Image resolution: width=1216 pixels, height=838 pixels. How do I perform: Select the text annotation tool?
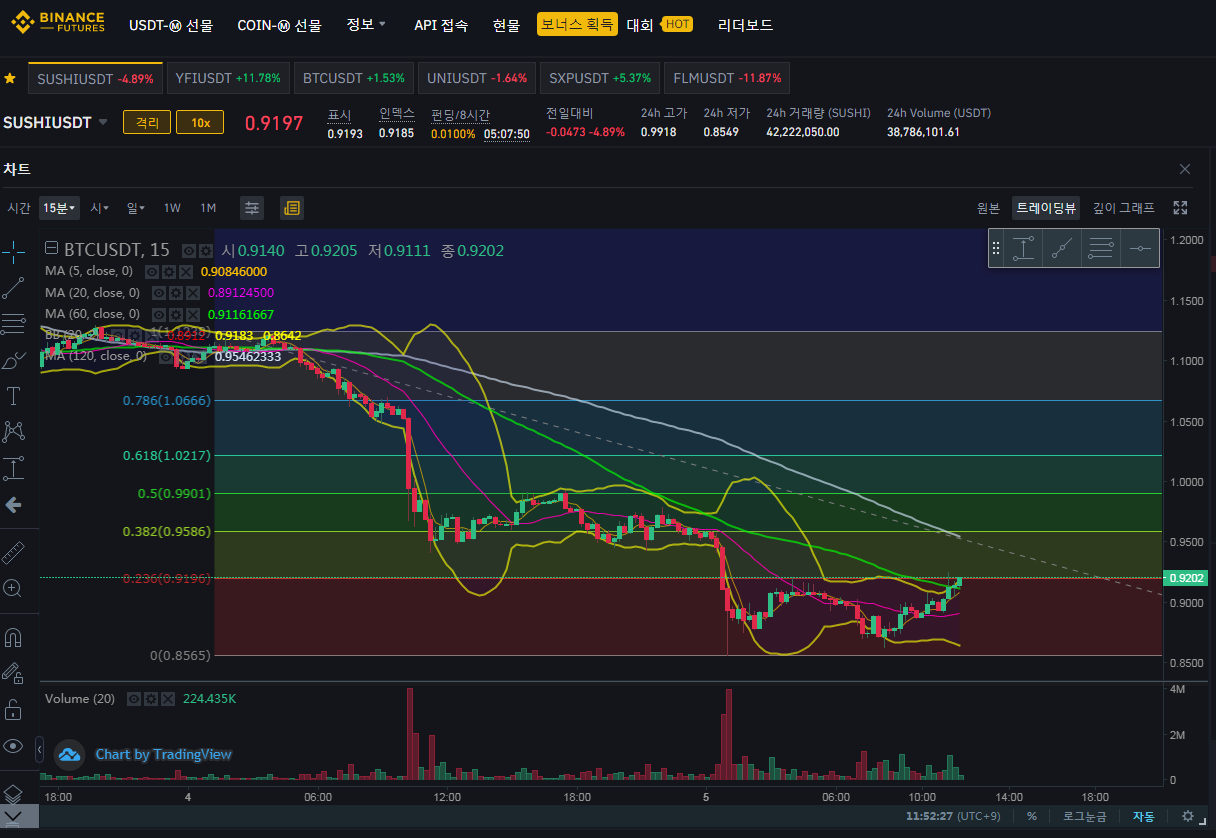point(13,396)
